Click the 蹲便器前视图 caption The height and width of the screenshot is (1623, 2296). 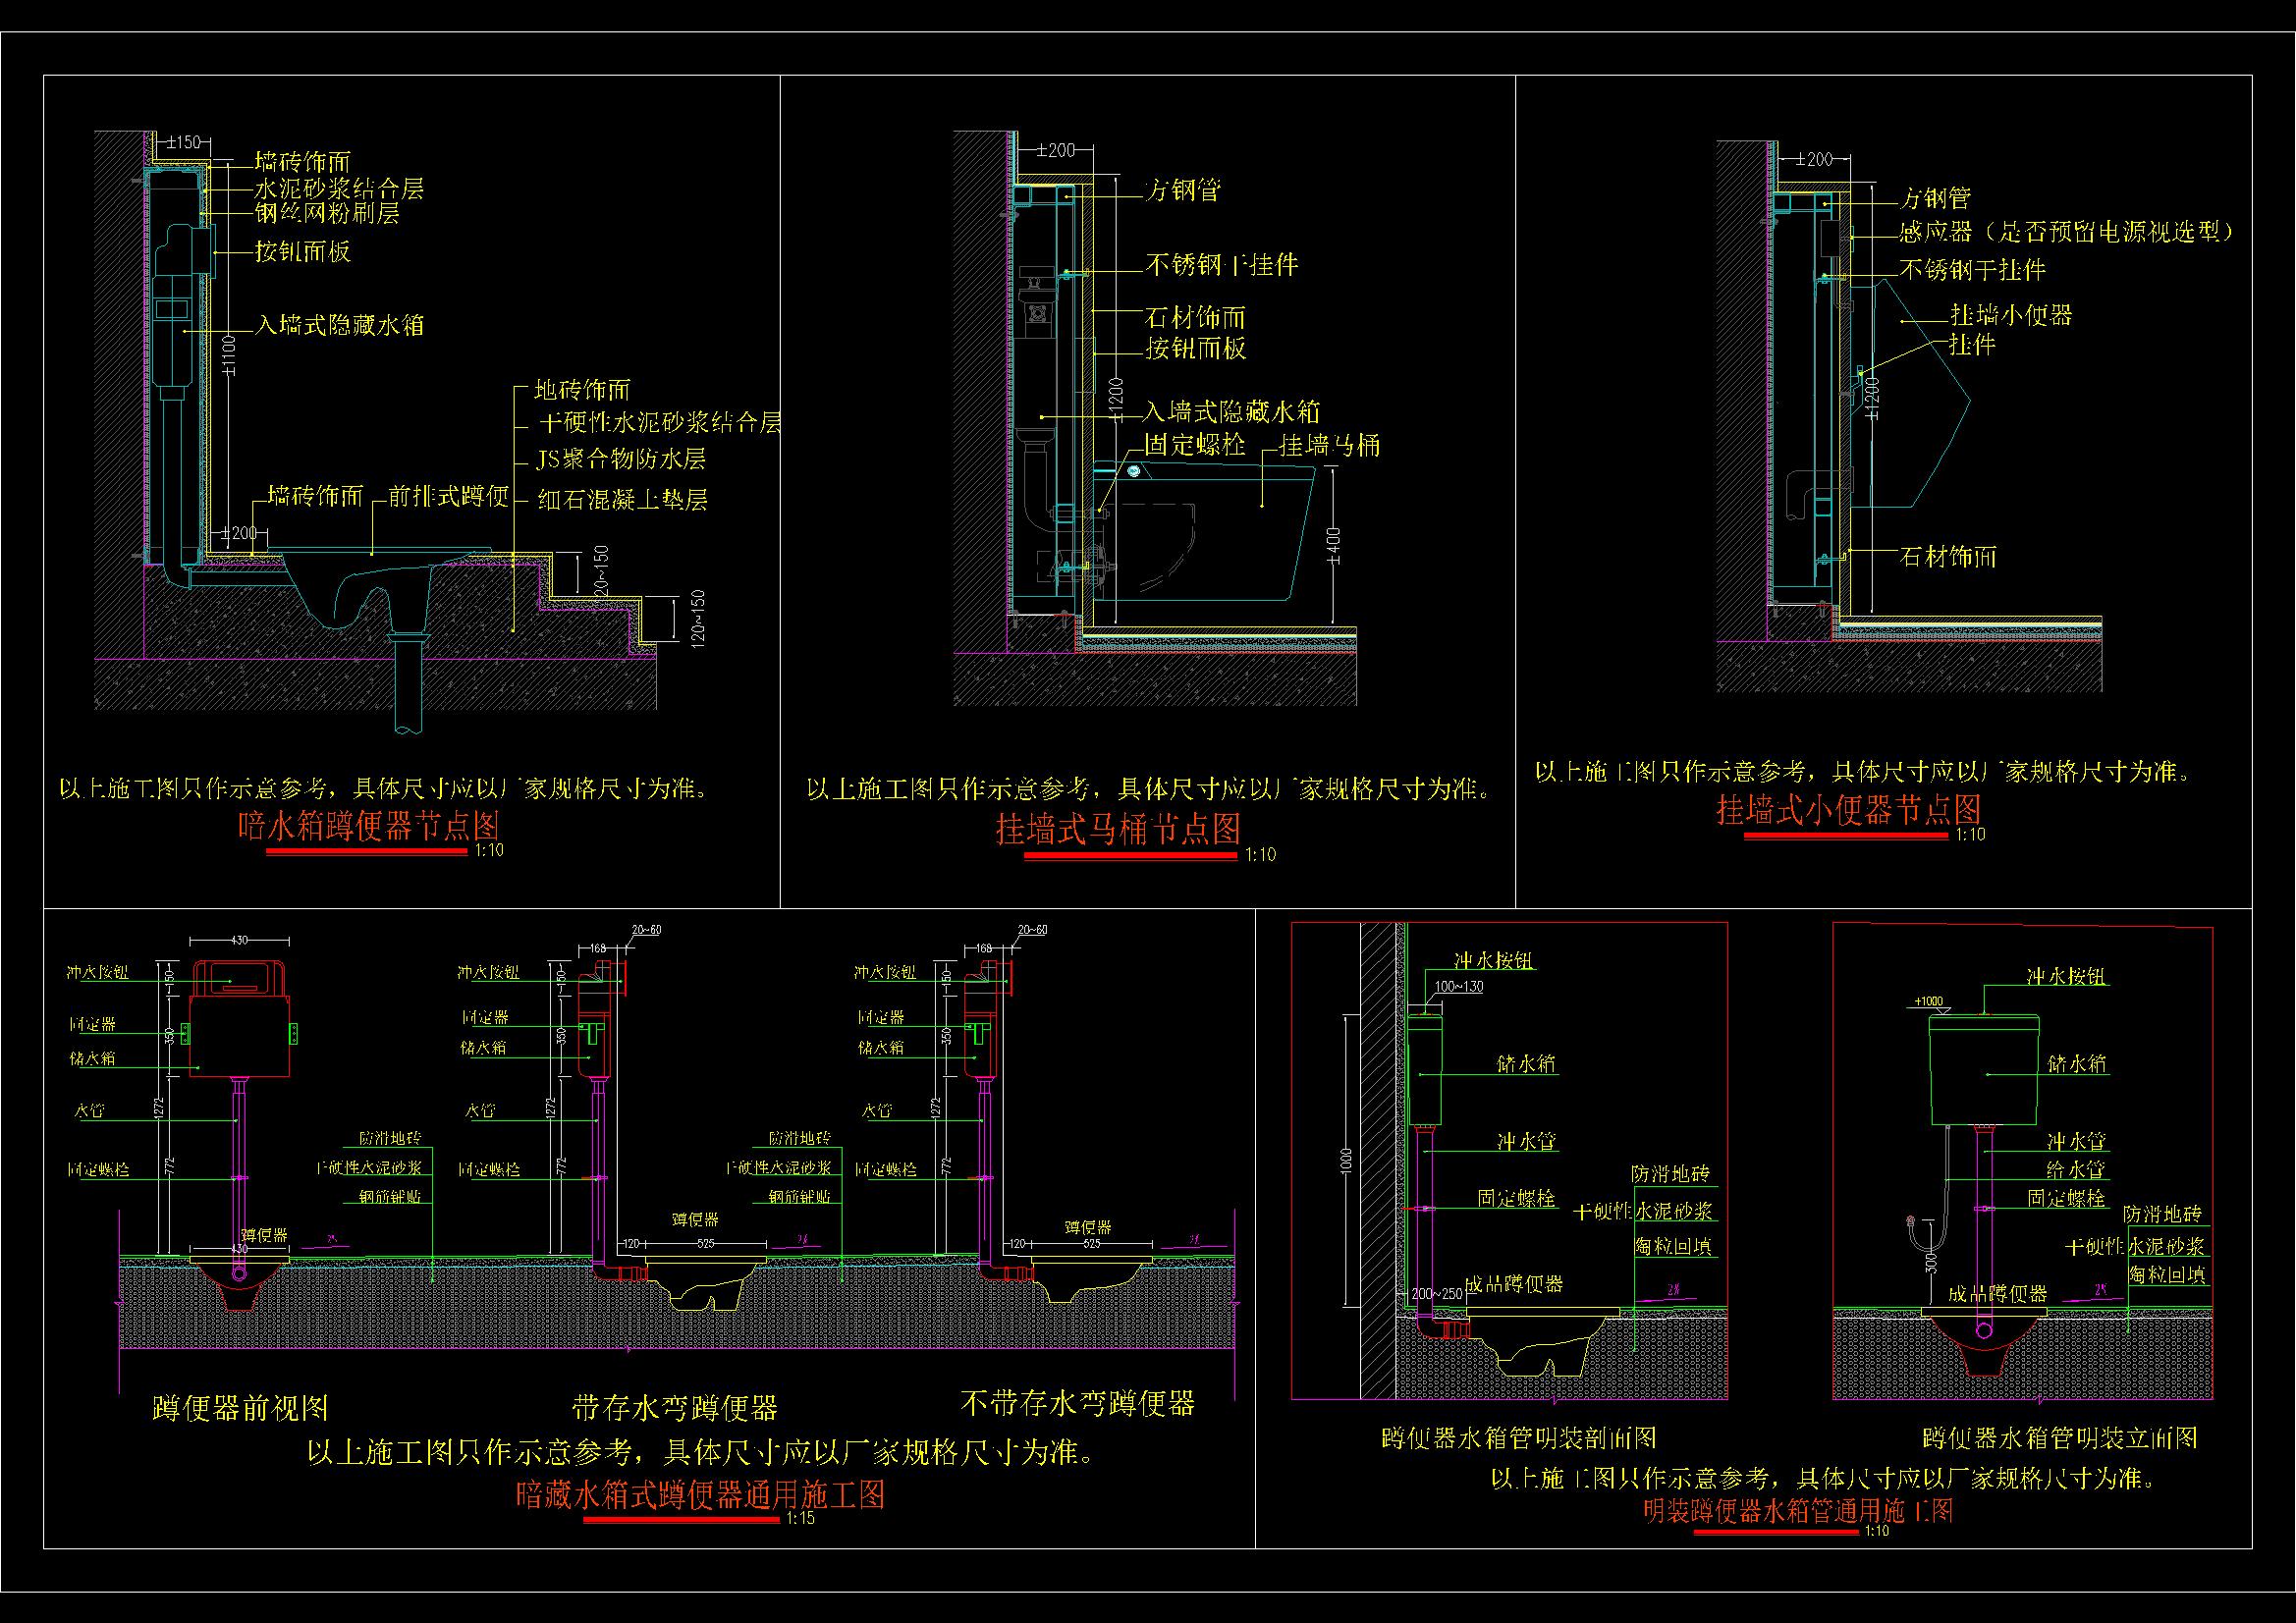pyautogui.click(x=241, y=1408)
